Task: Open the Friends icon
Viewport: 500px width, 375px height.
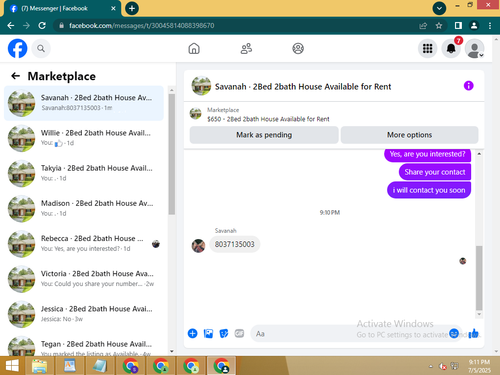Action: point(246,49)
